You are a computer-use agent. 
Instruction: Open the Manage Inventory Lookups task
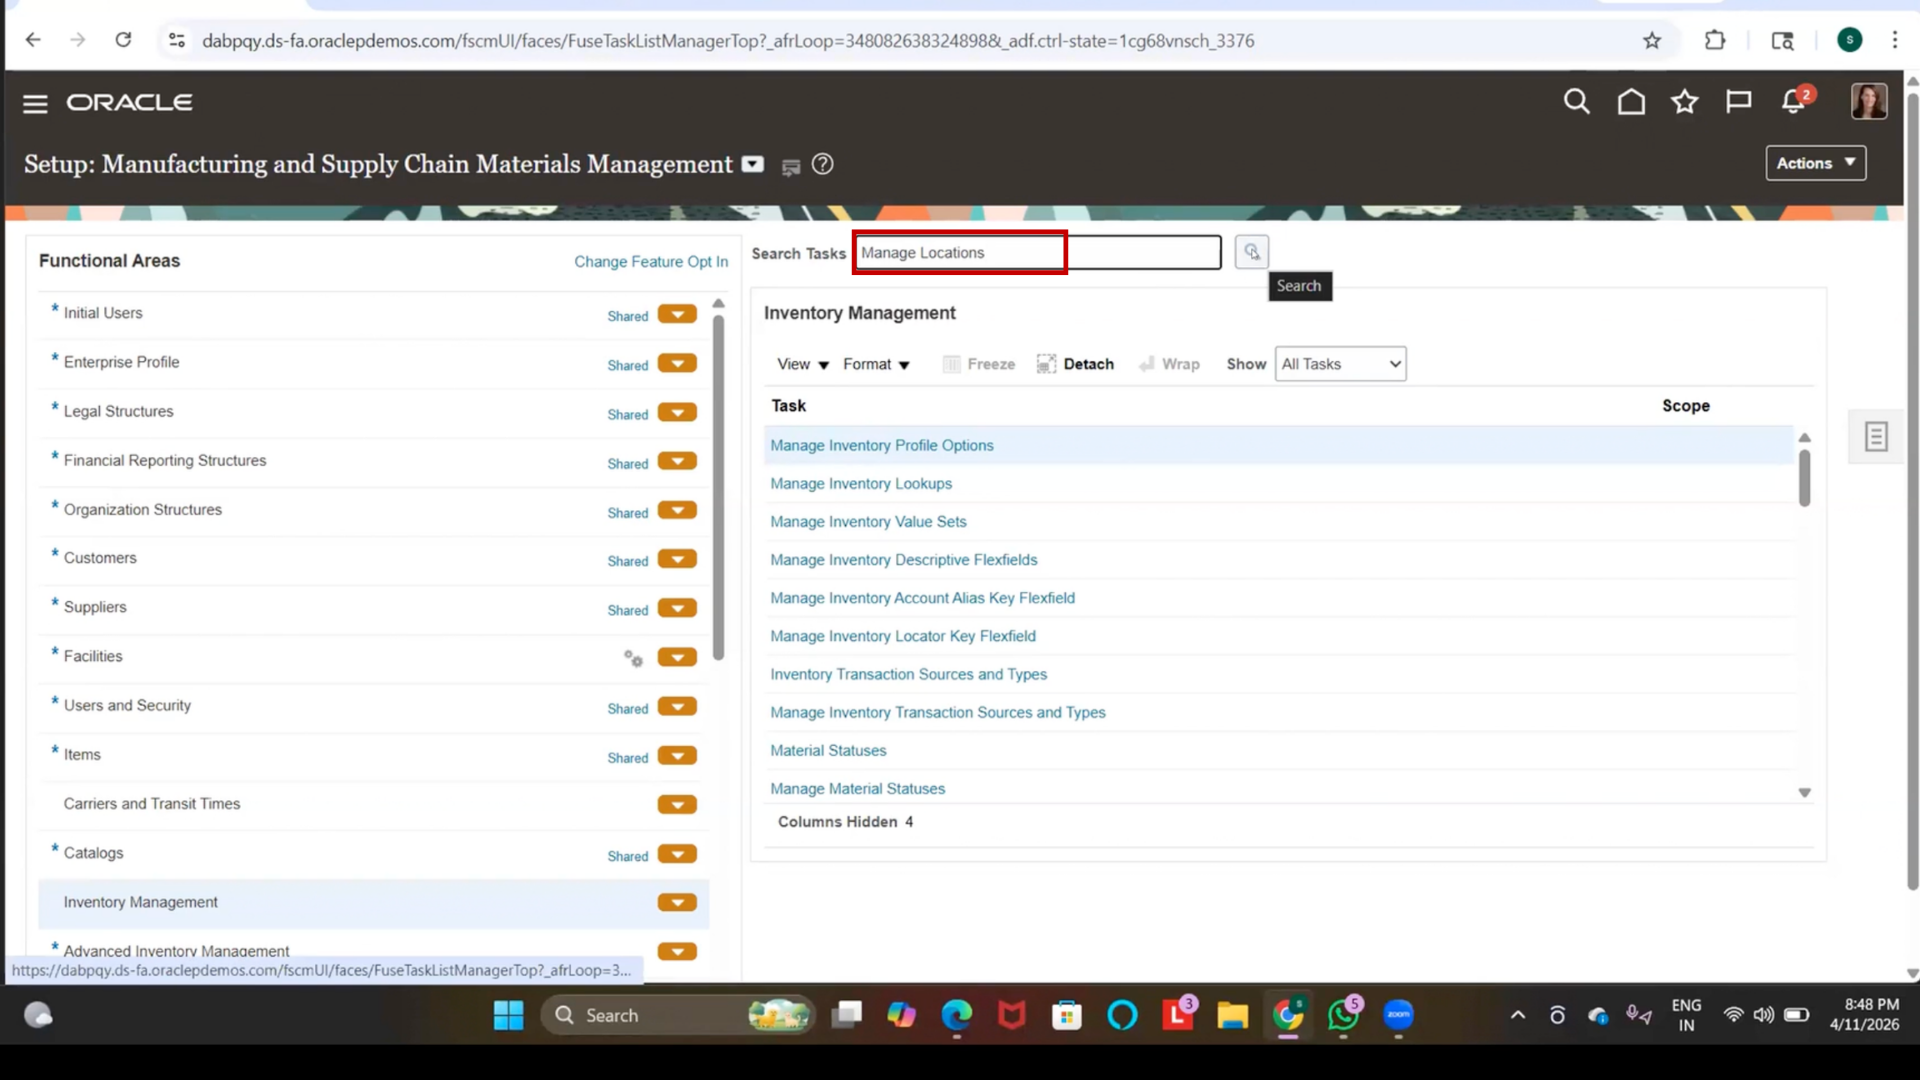[x=861, y=483]
